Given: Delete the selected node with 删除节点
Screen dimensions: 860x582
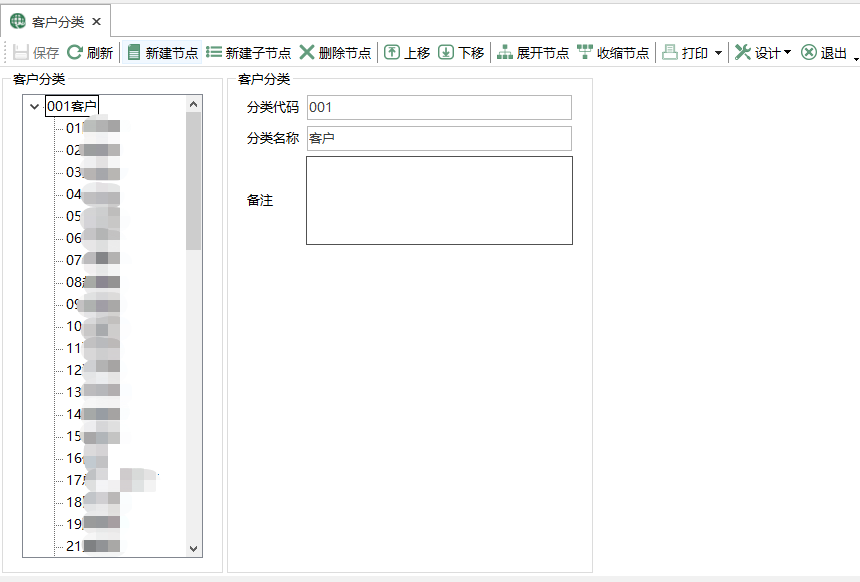Looking at the screenshot, I should pos(335,53).
